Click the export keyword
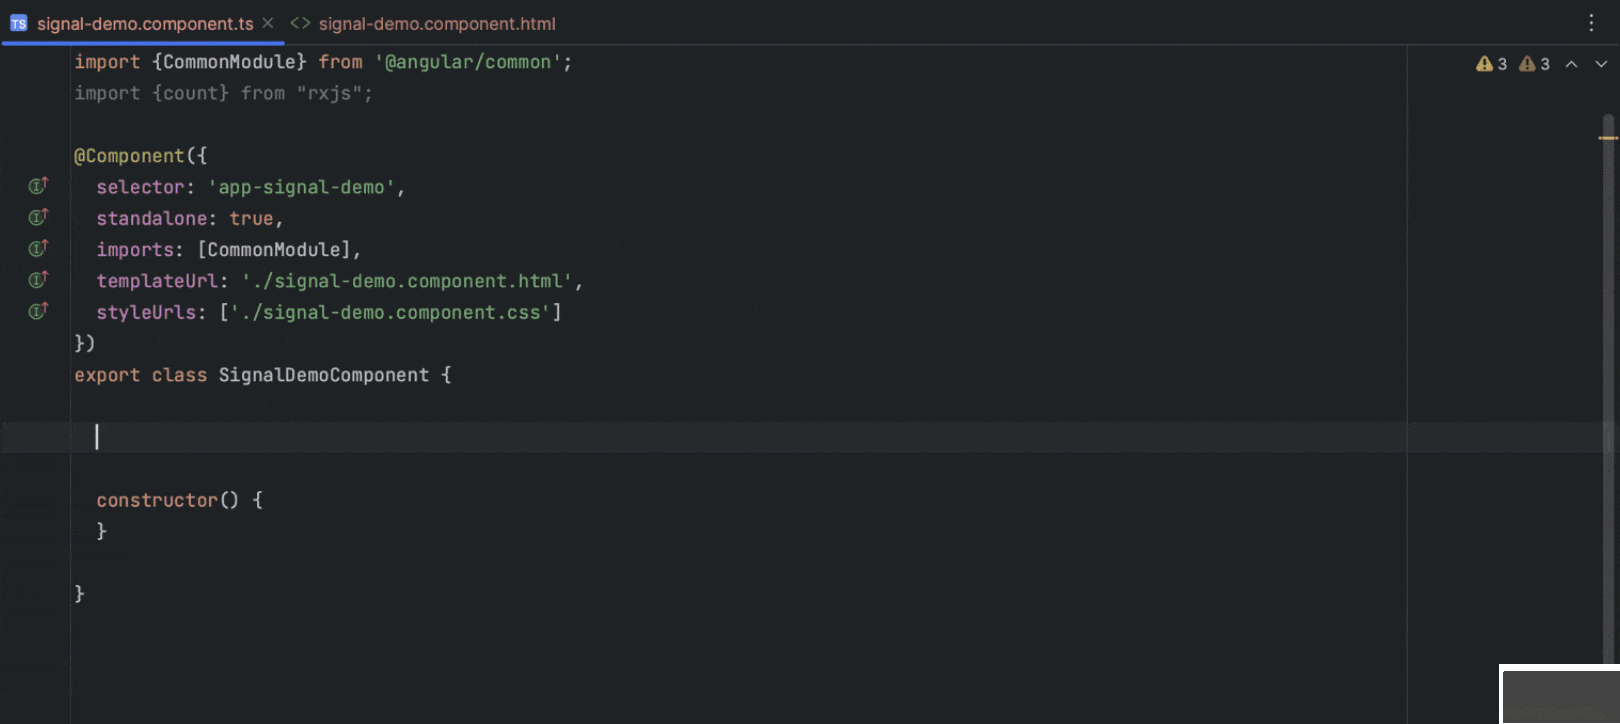 pos(107,375)
